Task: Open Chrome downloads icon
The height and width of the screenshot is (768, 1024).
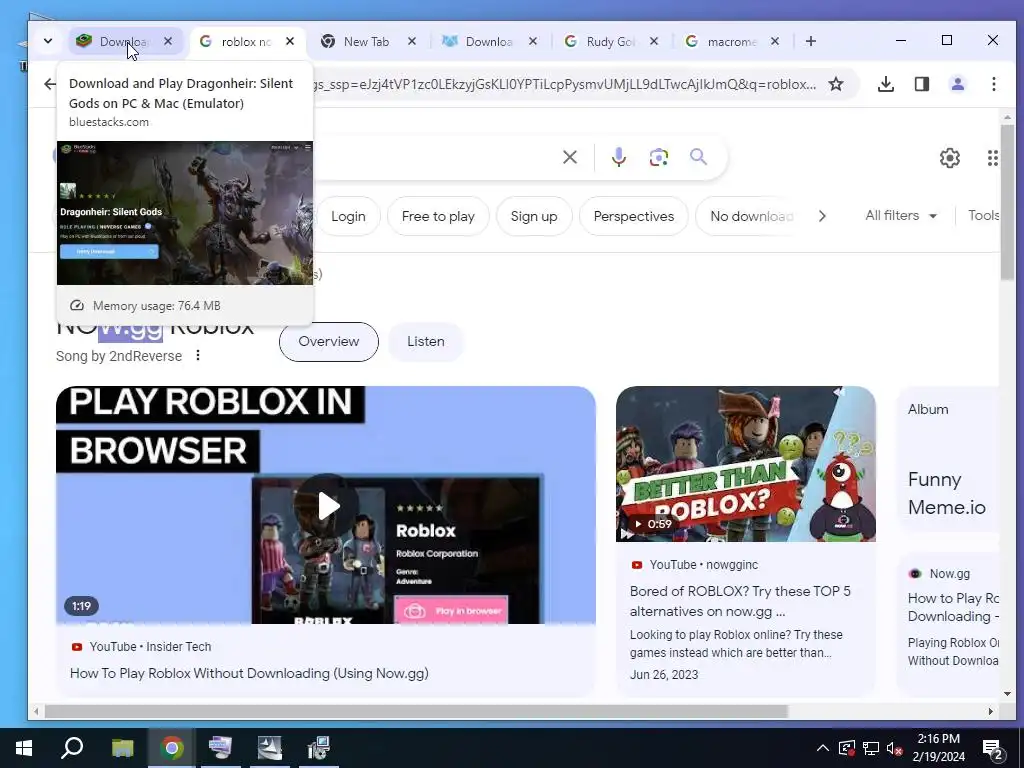Action: [x=886, y=84]
